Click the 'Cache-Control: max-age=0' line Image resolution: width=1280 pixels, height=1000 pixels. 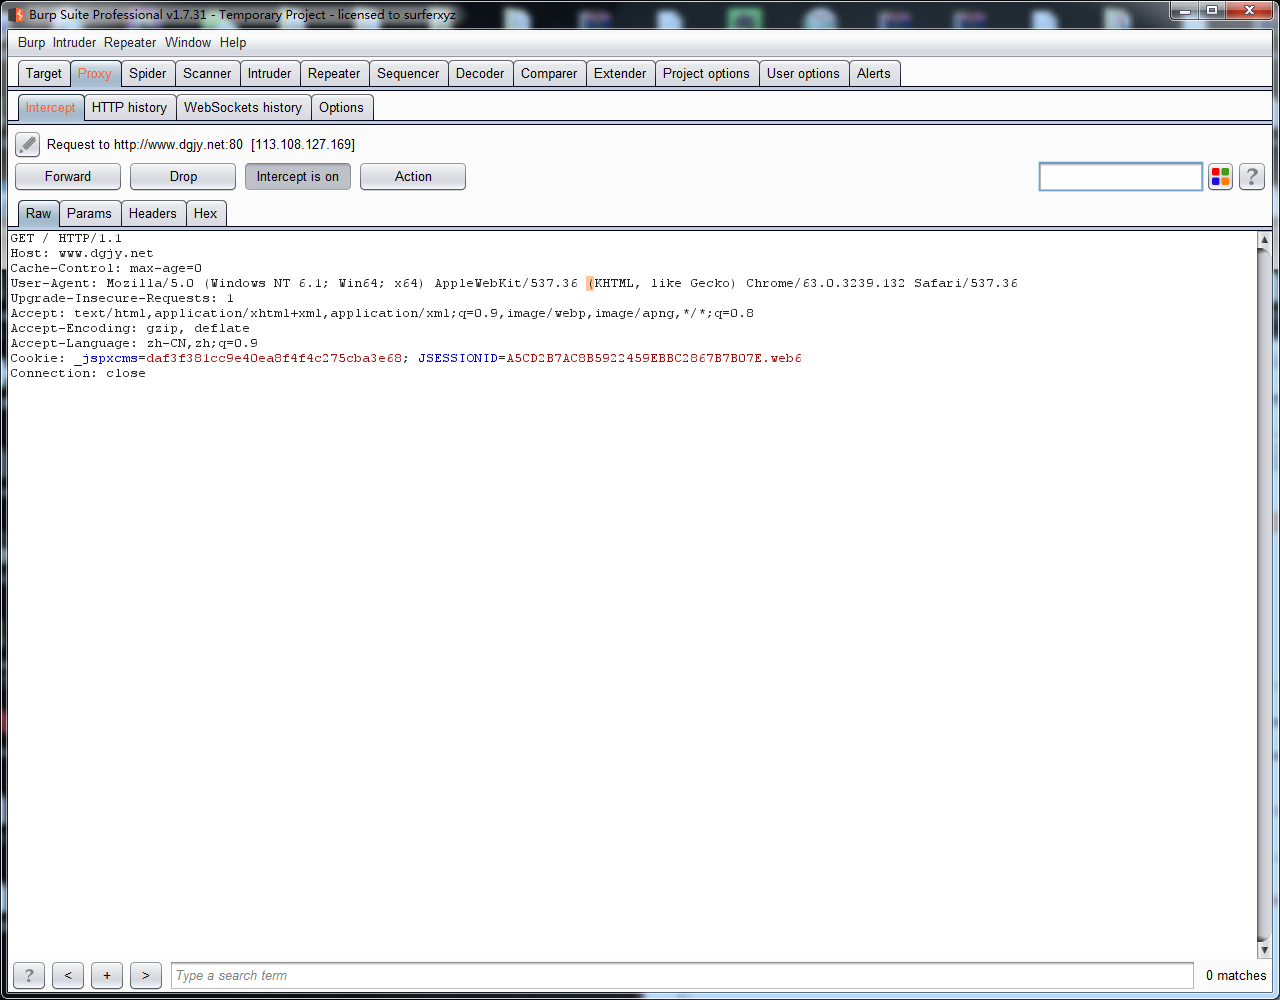click(x=106, y=268)
